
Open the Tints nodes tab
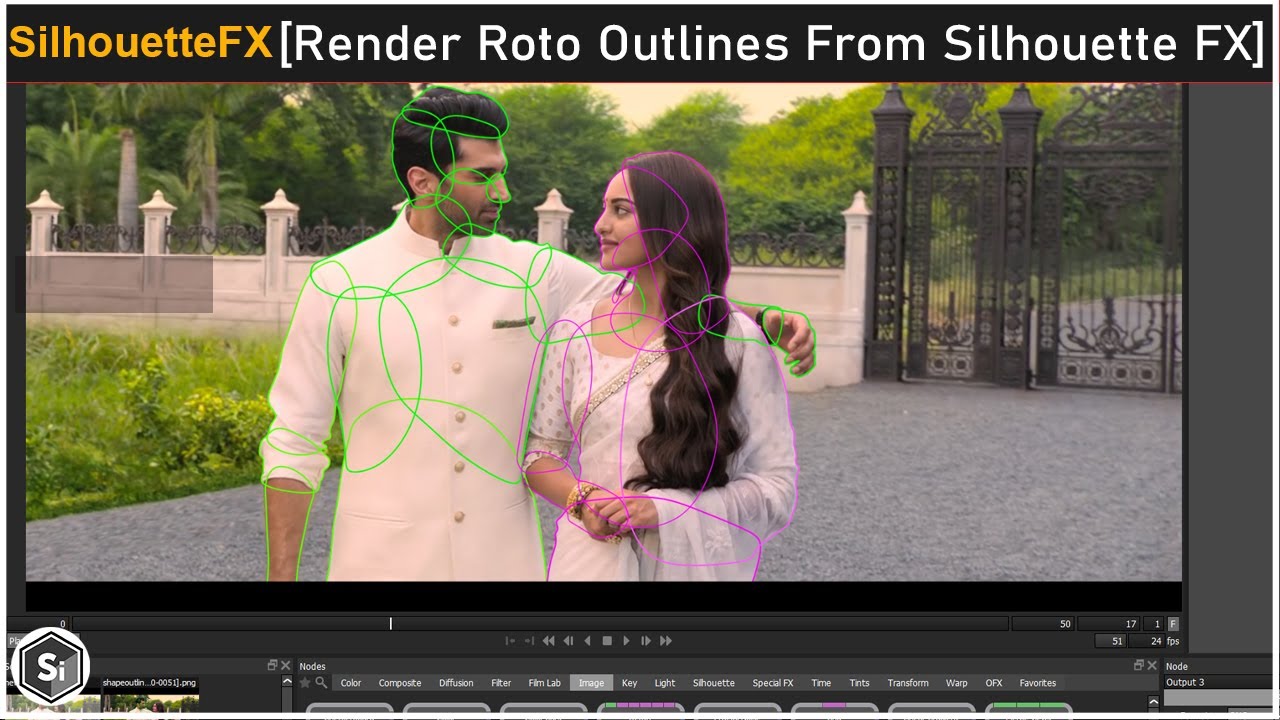point(859,683)
